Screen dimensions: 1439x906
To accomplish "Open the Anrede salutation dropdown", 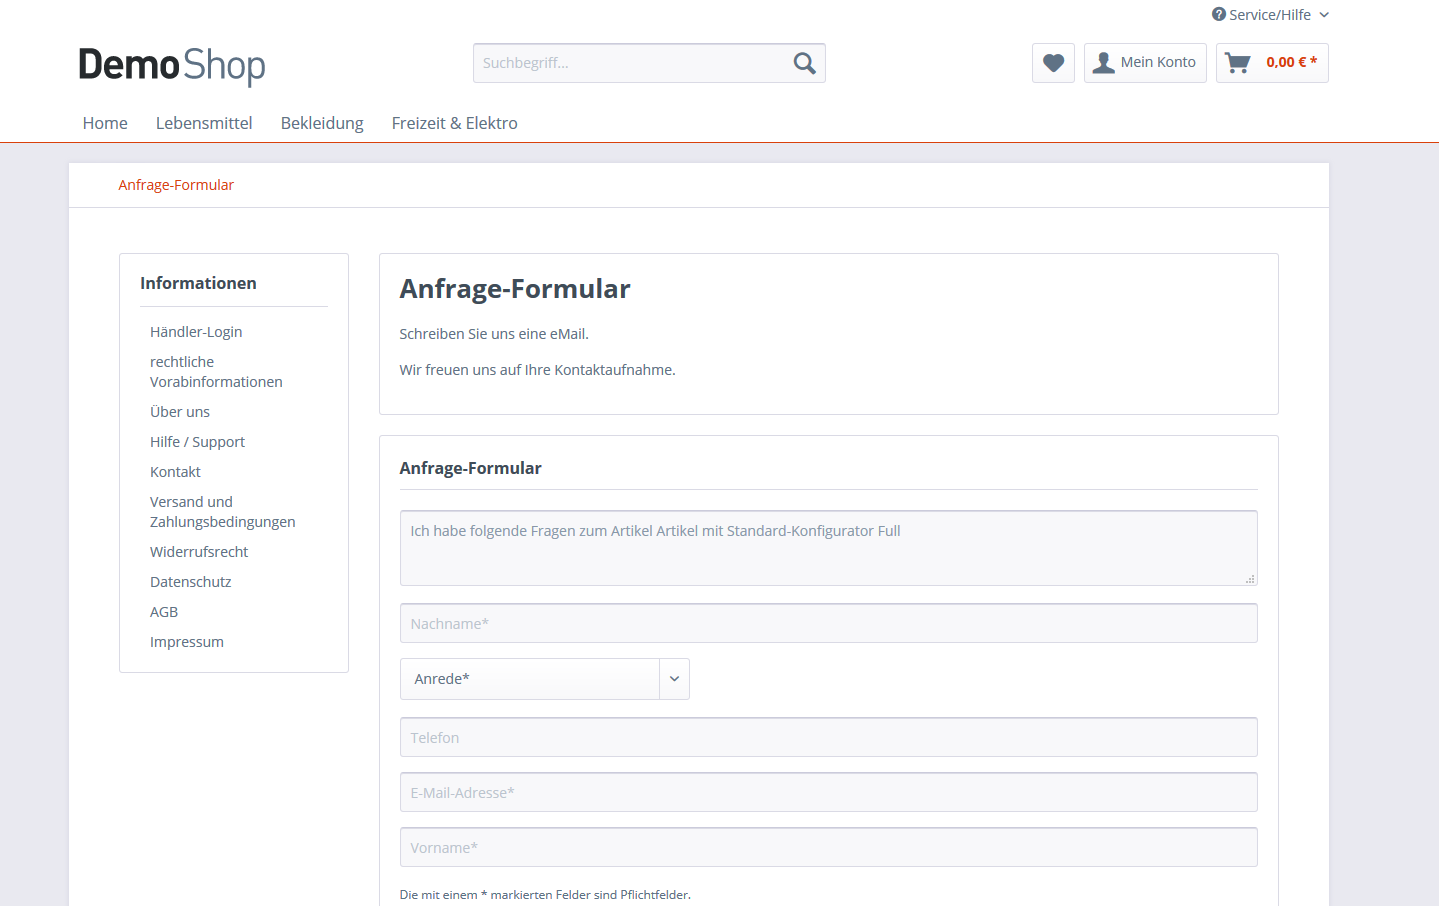I will [544, 679].
